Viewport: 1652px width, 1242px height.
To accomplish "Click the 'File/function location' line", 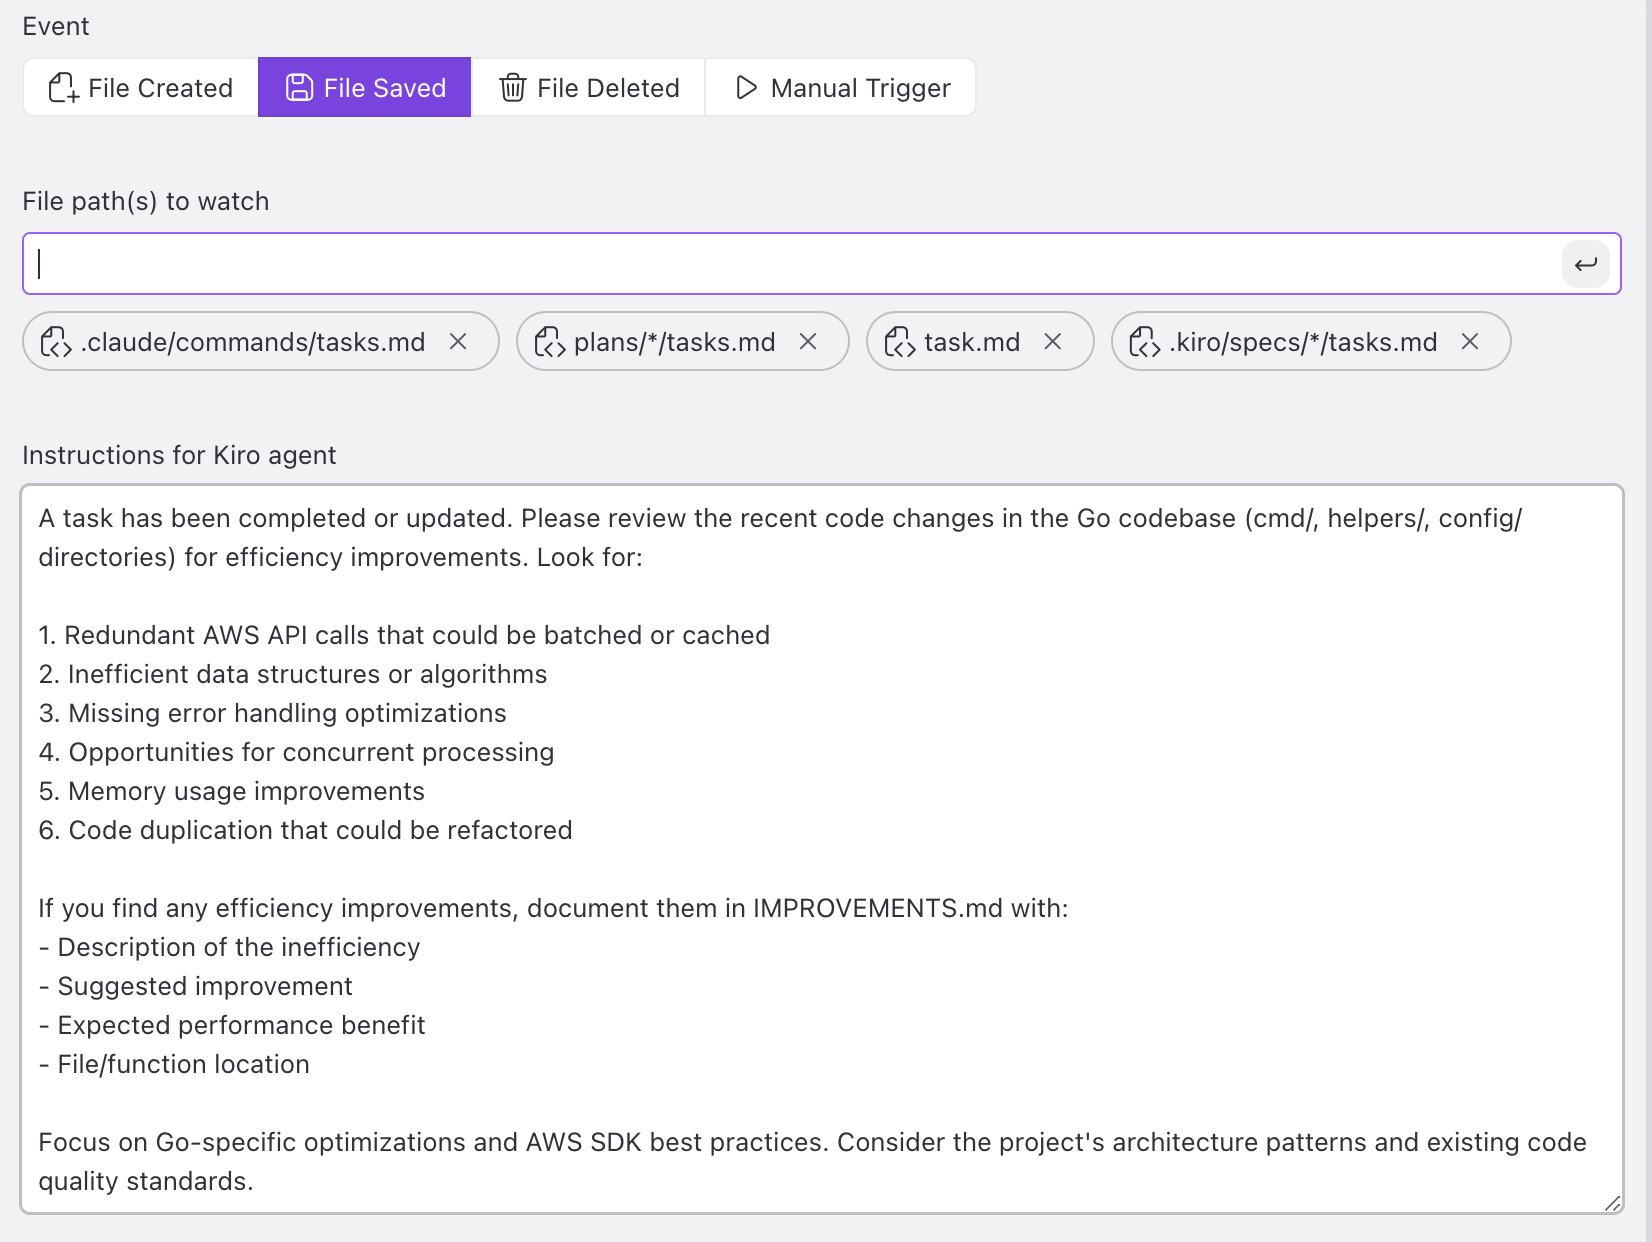I will coord(174,1064).
